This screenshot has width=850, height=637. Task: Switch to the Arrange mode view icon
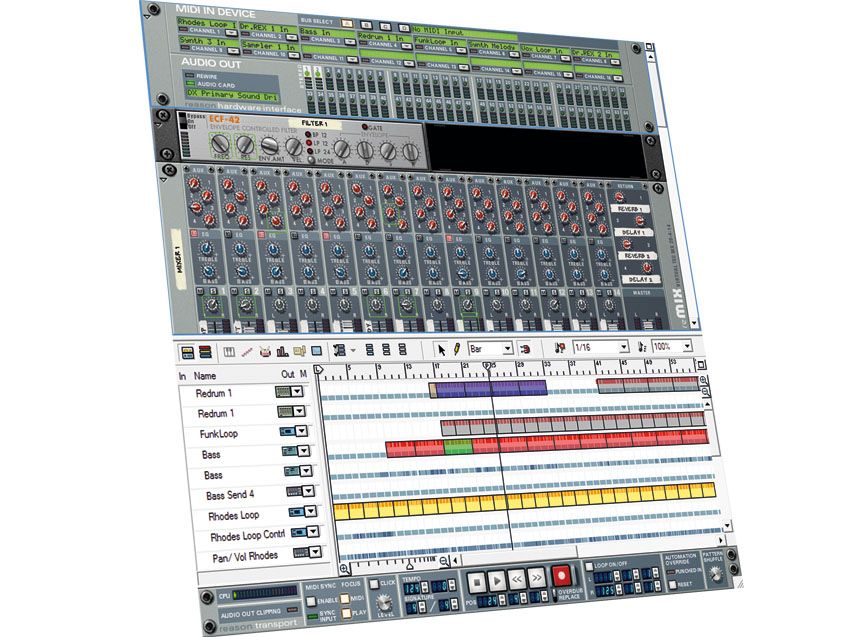188,353
